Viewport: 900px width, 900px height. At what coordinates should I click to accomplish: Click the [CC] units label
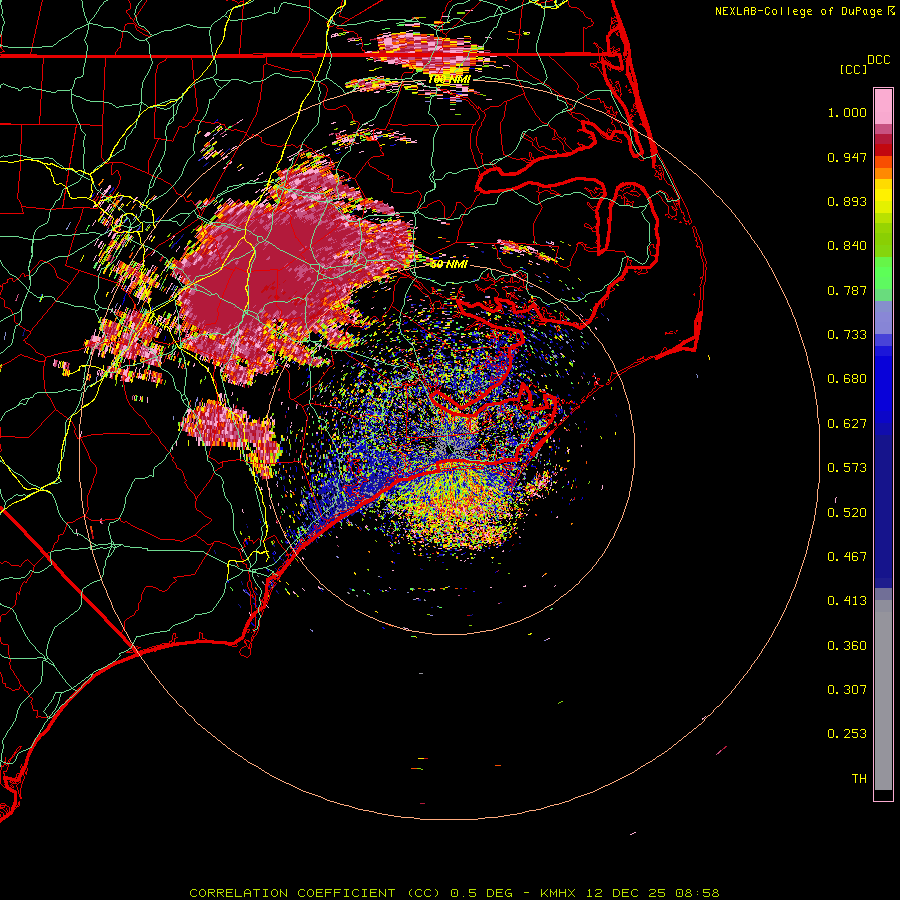853,69
